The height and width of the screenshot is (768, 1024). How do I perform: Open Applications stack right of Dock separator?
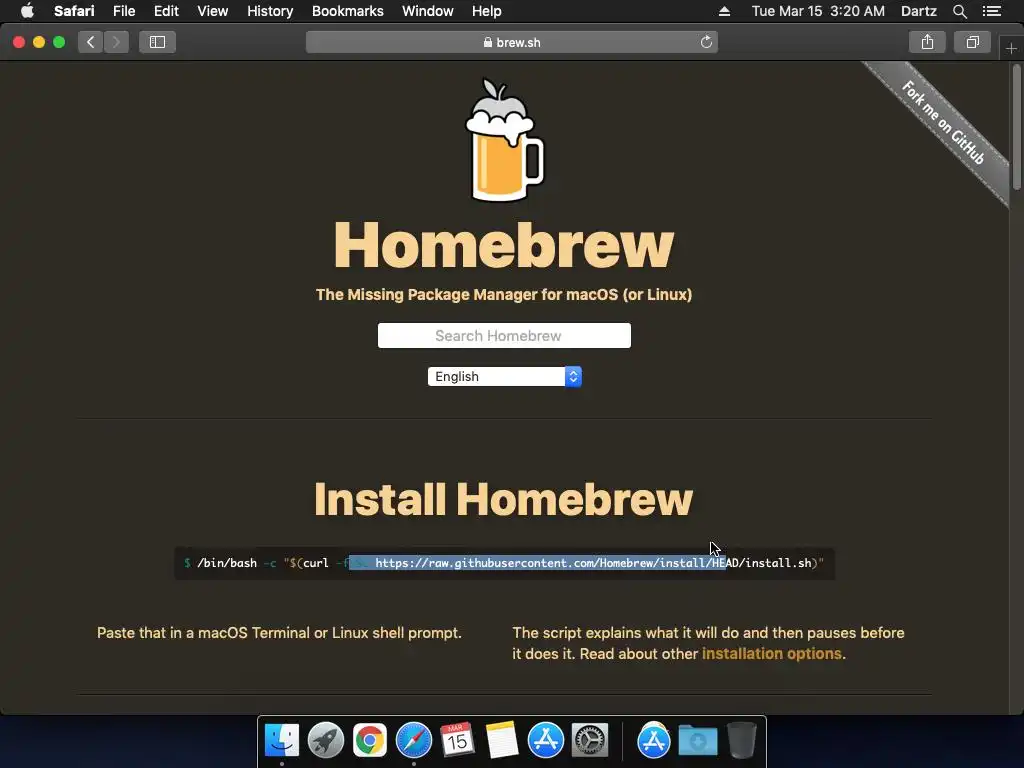pyautogui.click(x=654, y=740)
